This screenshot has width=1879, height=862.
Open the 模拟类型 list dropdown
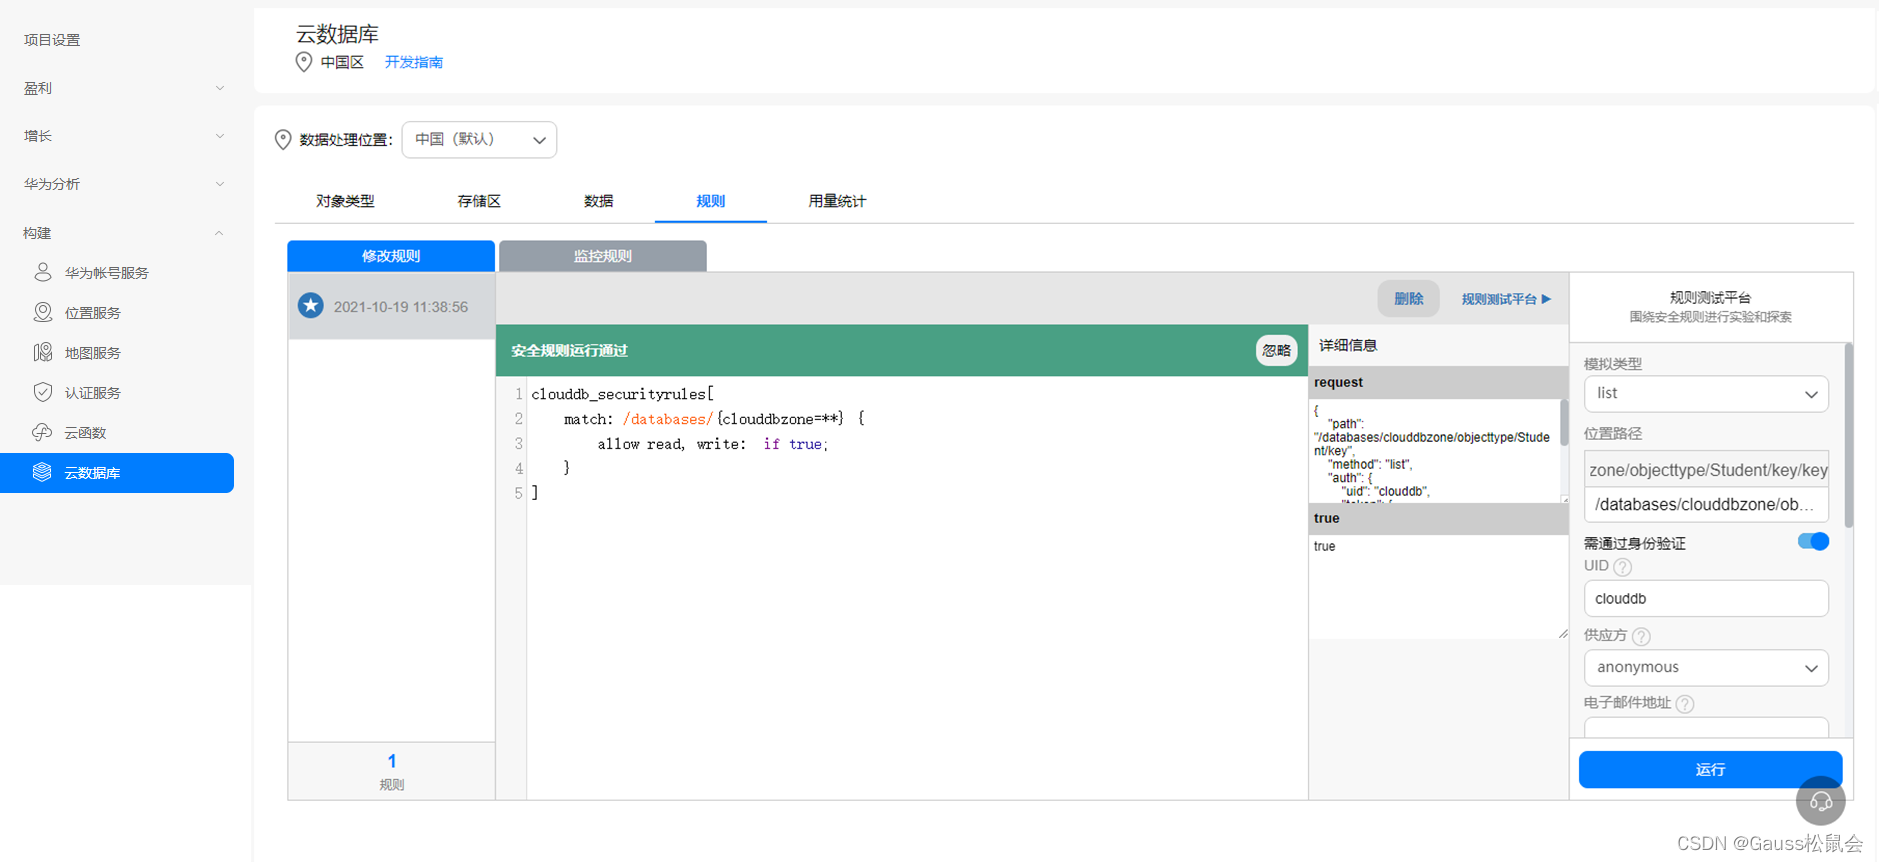click(x=1706, y=394)
